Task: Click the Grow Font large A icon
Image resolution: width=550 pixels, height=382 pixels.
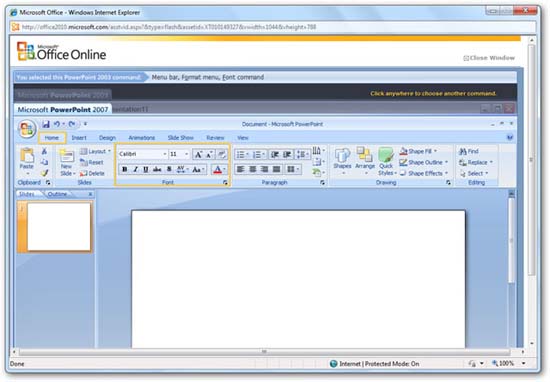Action: (x=199, y=154)
